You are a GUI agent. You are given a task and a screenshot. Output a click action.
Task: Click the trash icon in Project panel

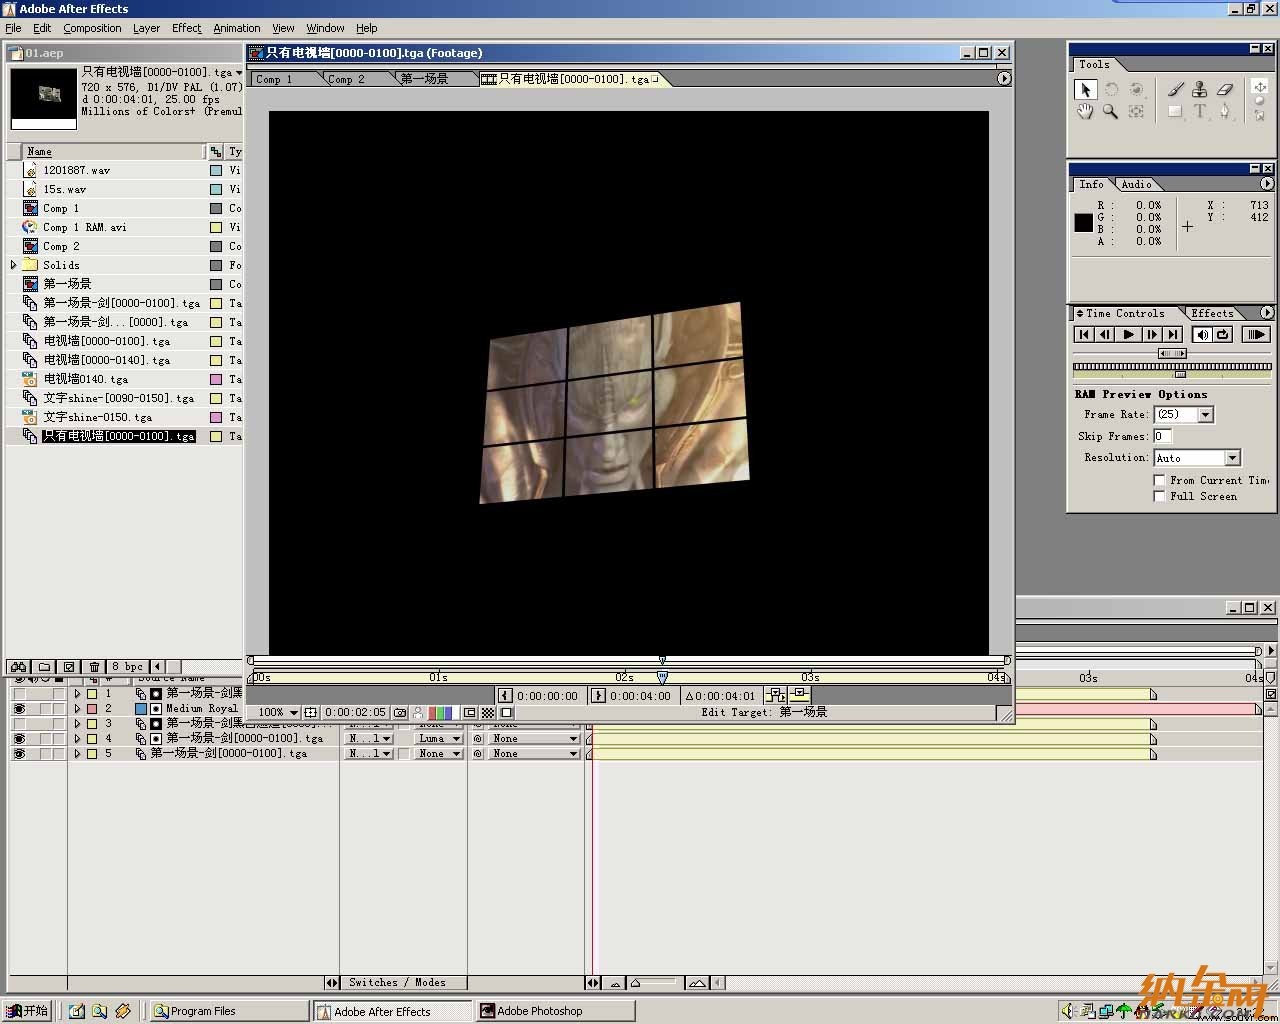pyautogui.click(x=94, y=666)
